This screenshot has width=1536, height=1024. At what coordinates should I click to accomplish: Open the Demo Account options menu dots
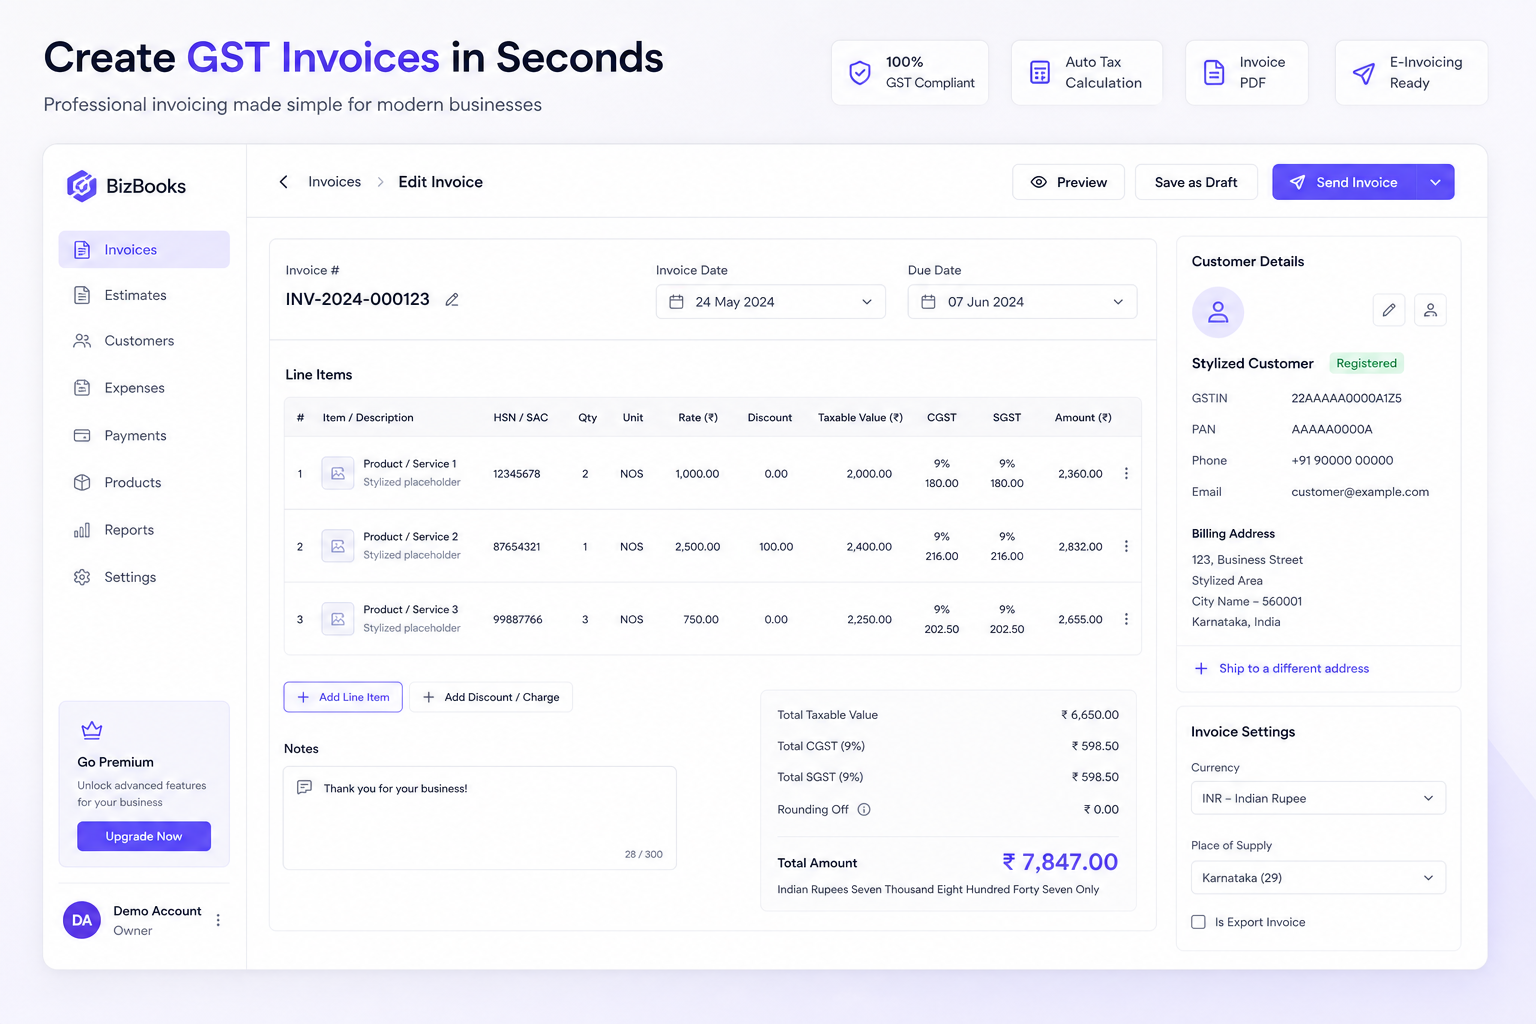tap(218, 920)
